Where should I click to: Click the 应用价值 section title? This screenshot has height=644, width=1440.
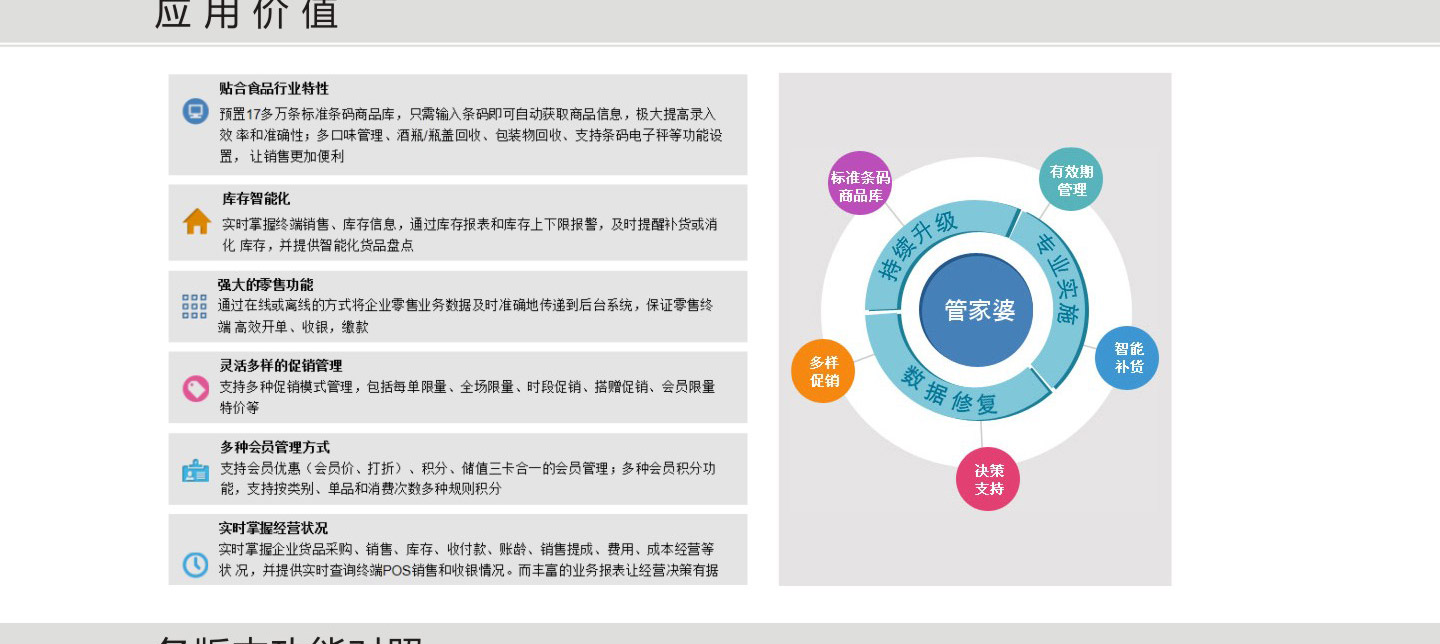coord(247,14)
